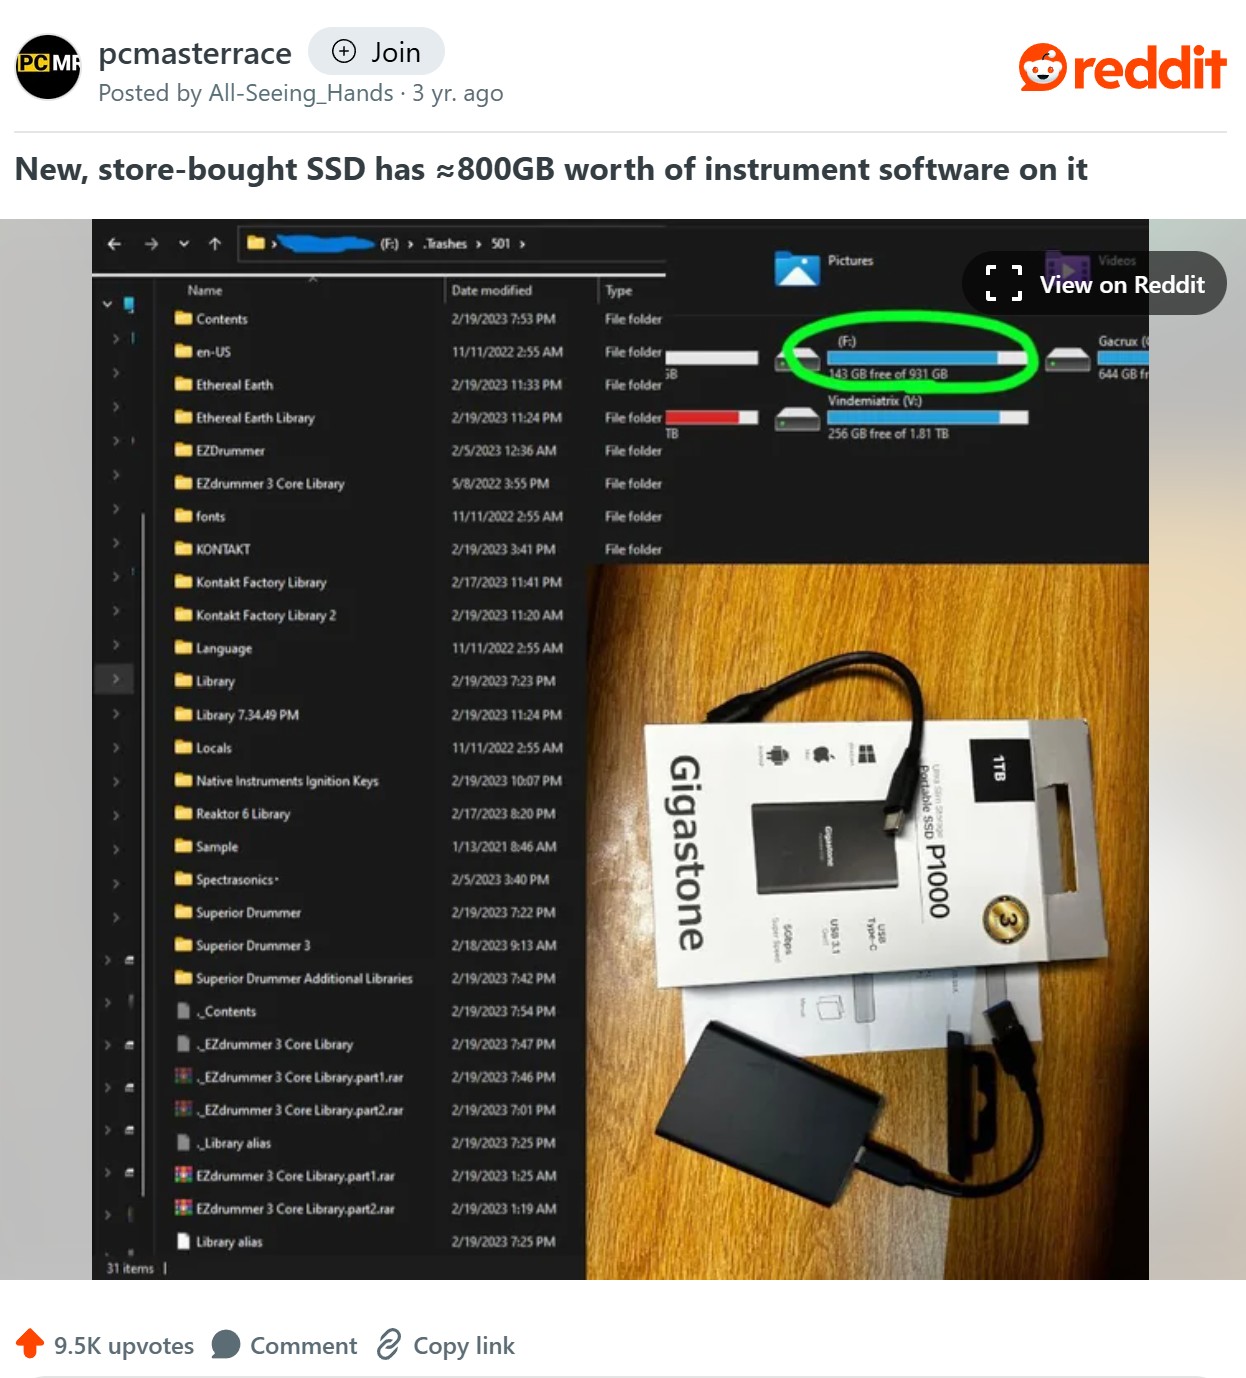Viewport: 1246px width, 1378px height.
Task: Collapse the top navigation tree chevron
Action: pyautogui.click(x=107, y=304)
